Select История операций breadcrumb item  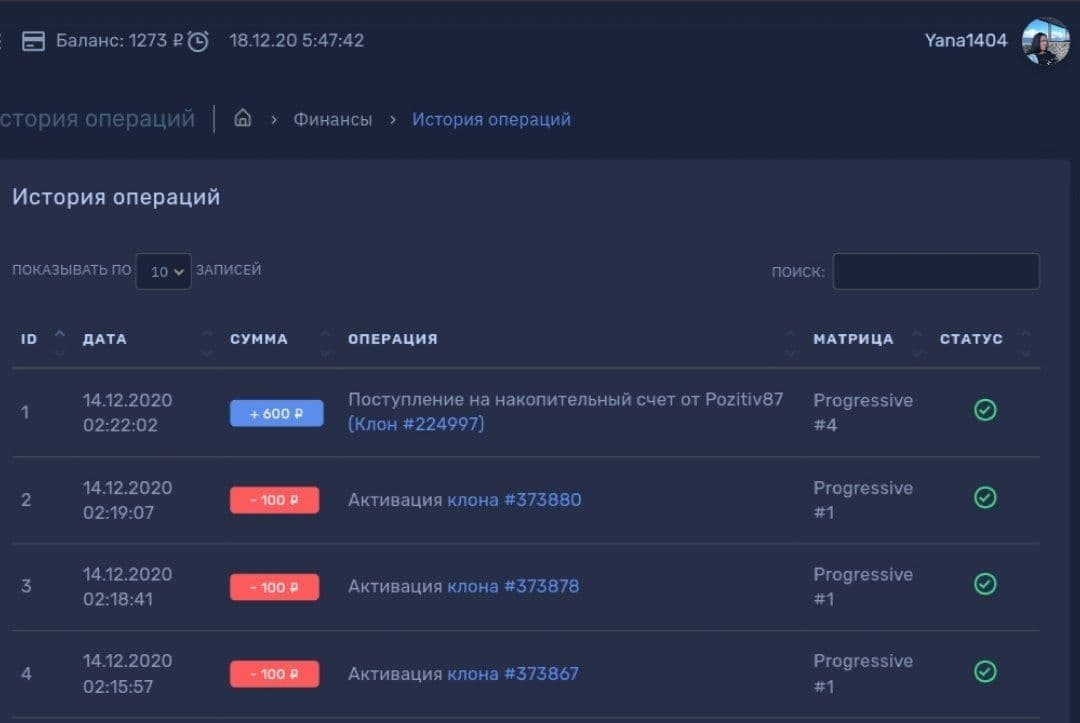491,119
